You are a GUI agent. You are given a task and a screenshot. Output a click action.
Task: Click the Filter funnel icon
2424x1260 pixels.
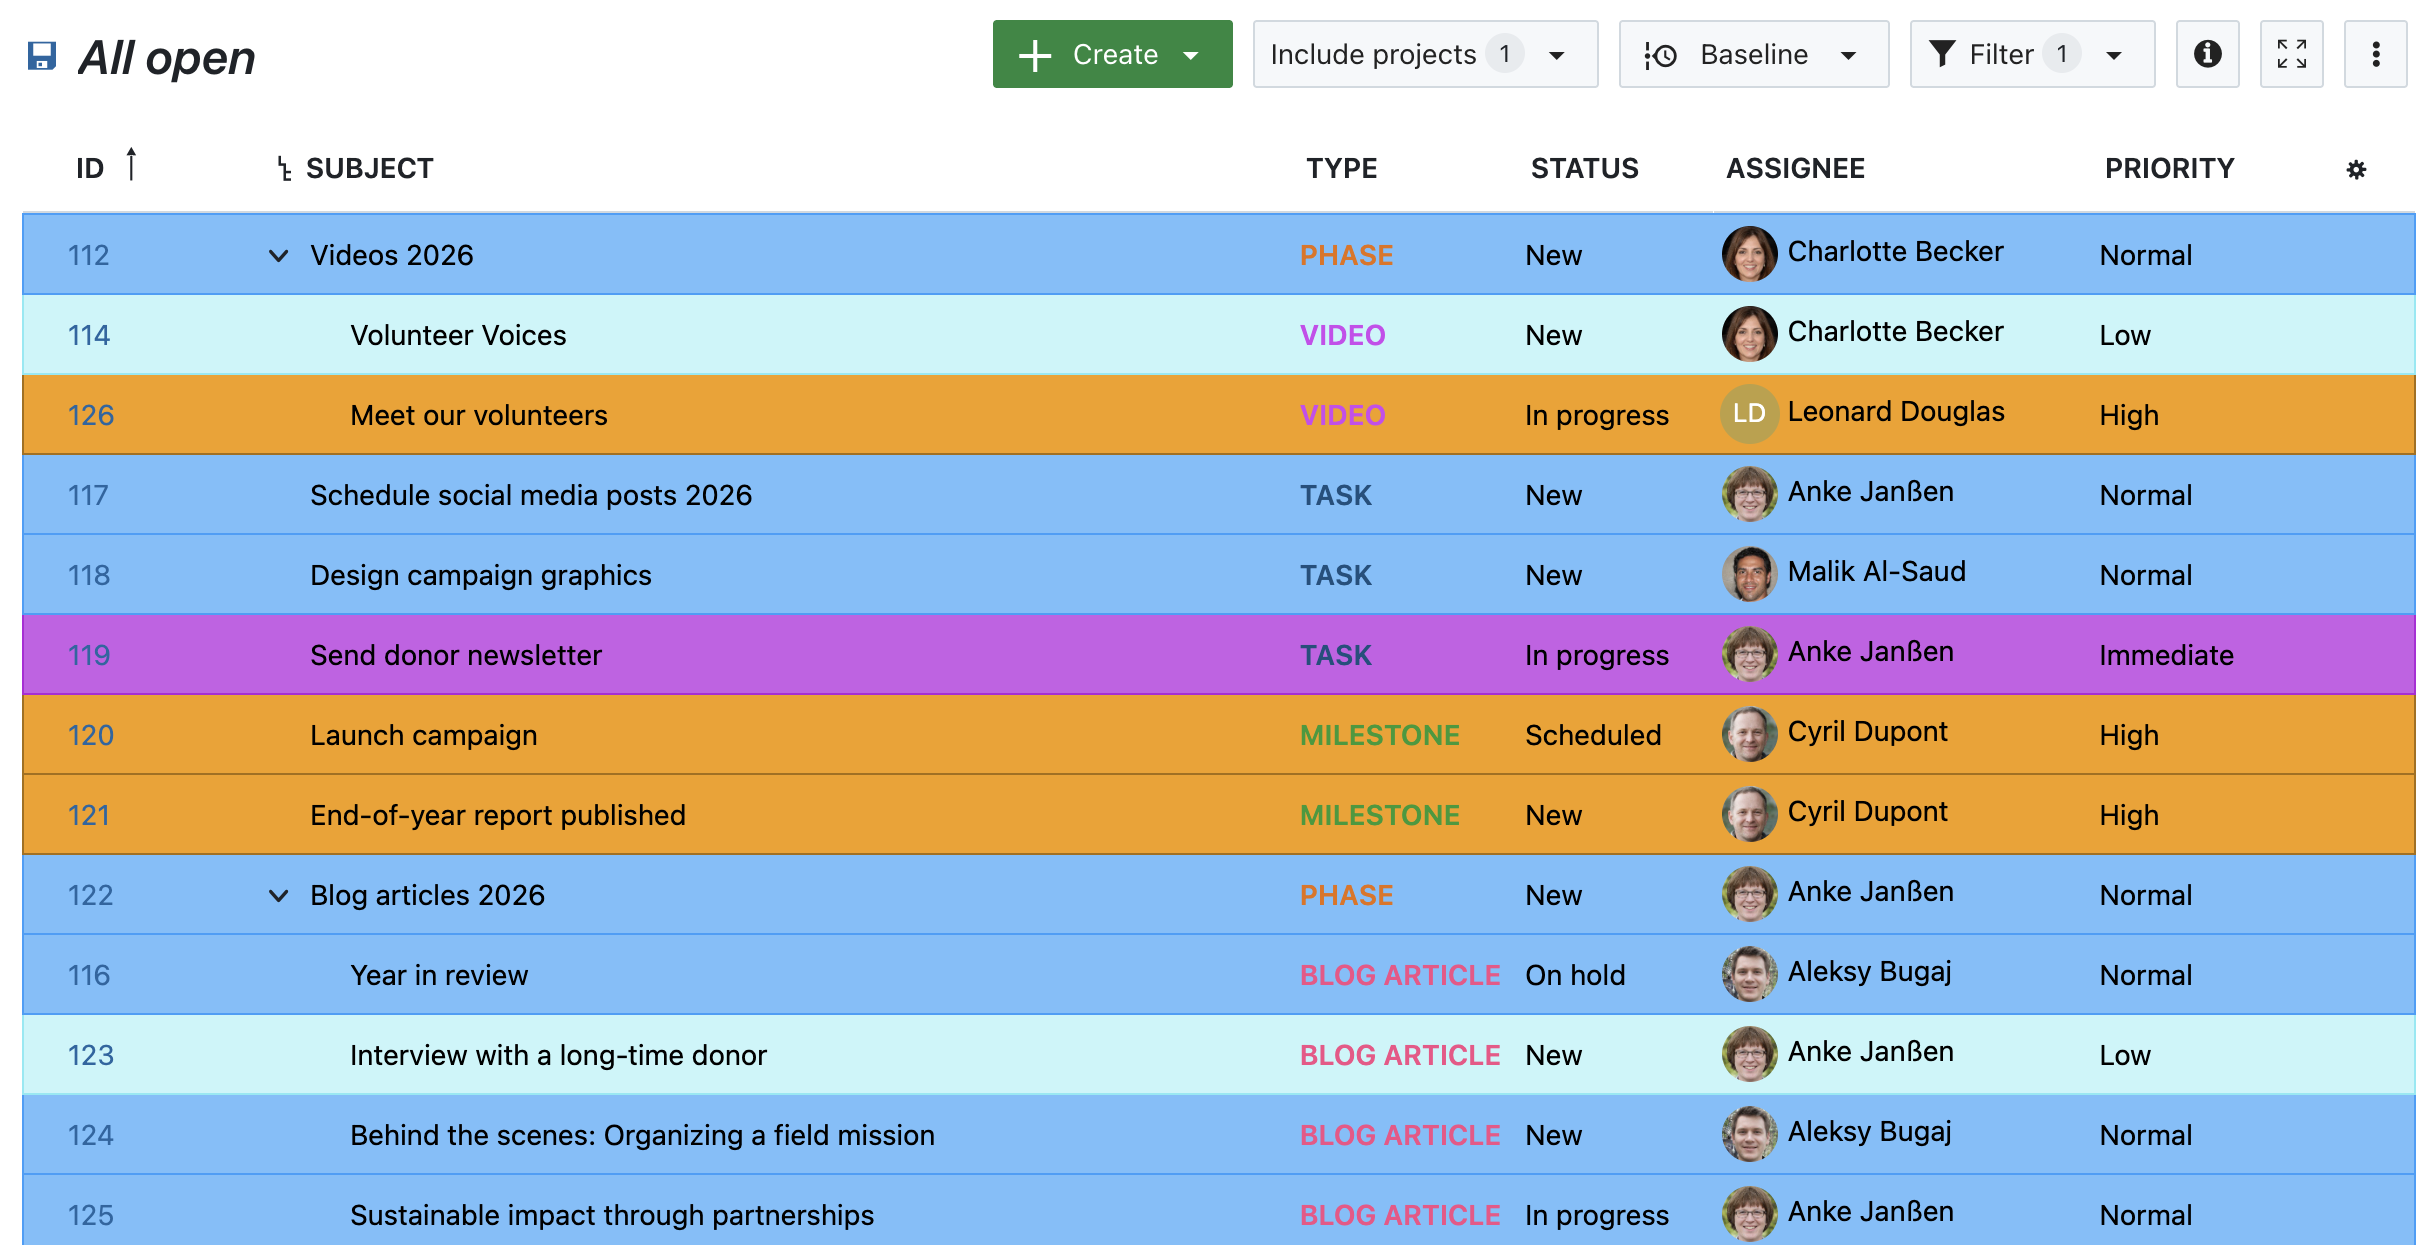pyautogui.click(x=1942, y=55)
